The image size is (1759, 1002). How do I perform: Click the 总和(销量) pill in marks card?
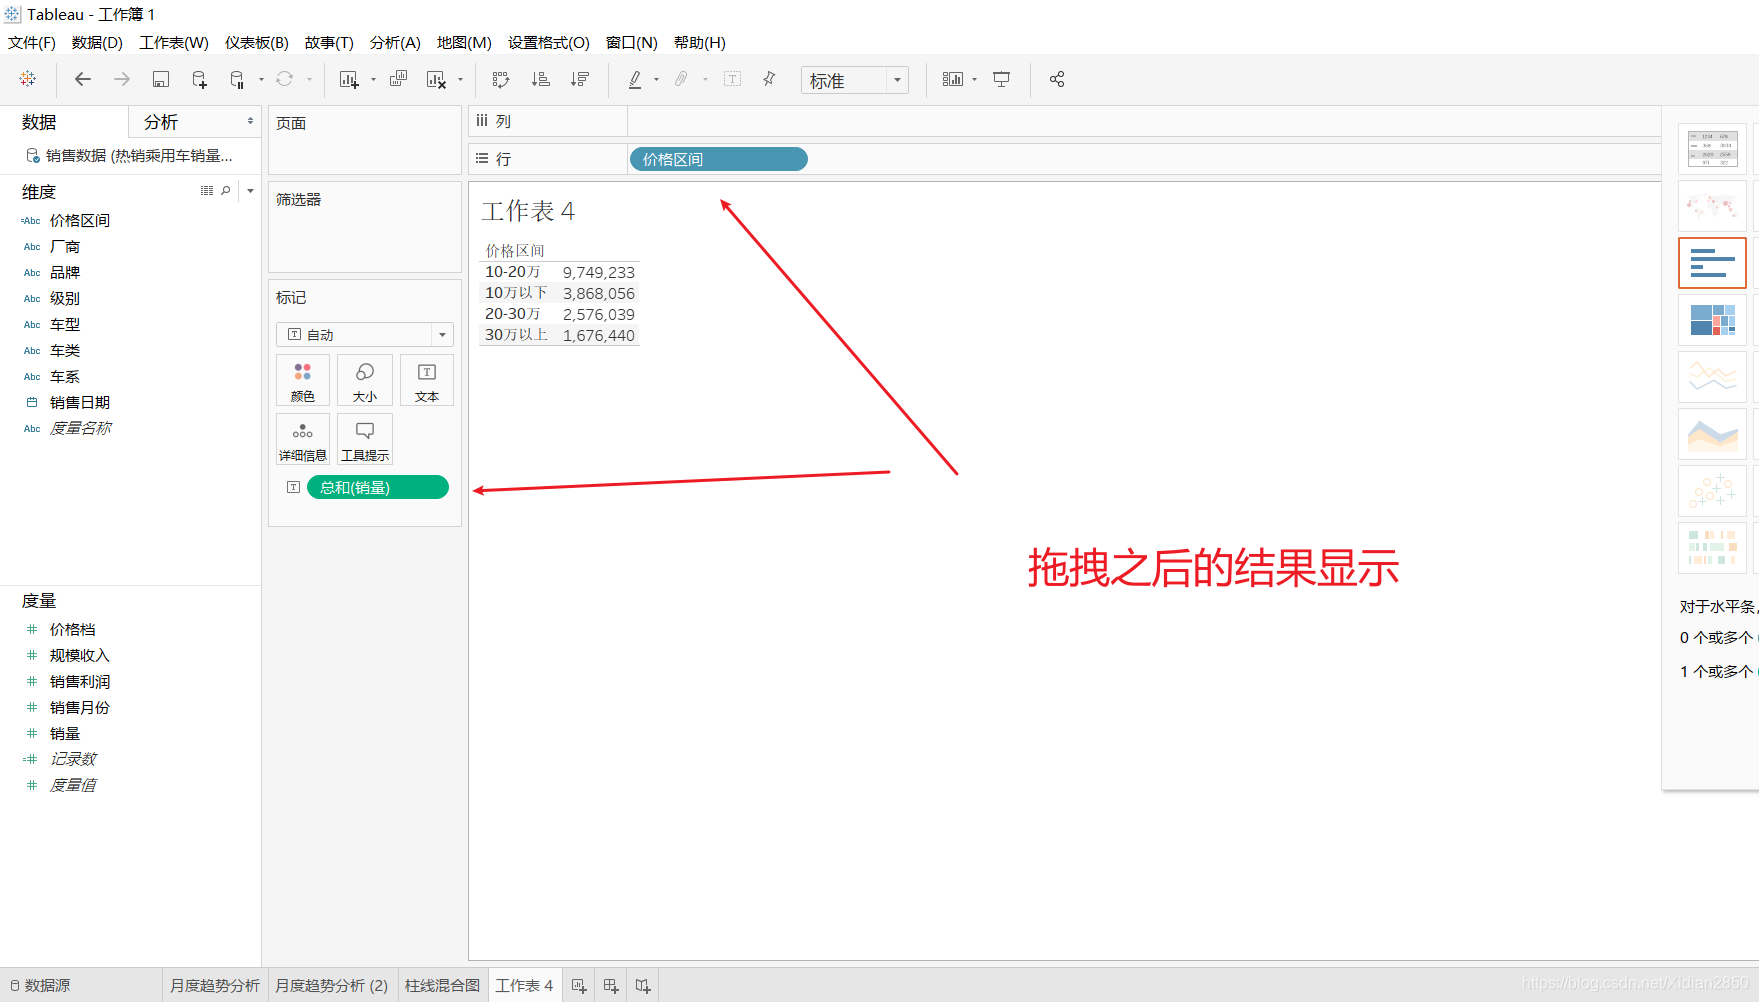pos(378,487)
